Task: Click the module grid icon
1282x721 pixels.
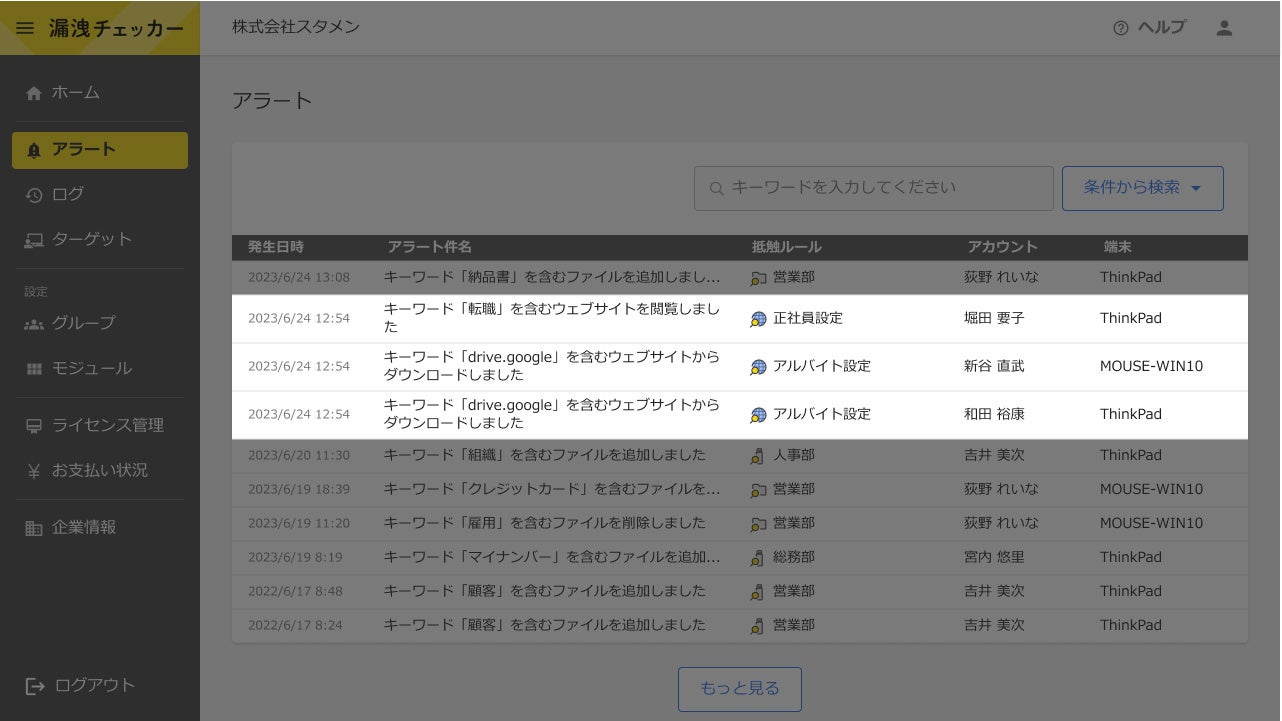Action: (34, 369)
